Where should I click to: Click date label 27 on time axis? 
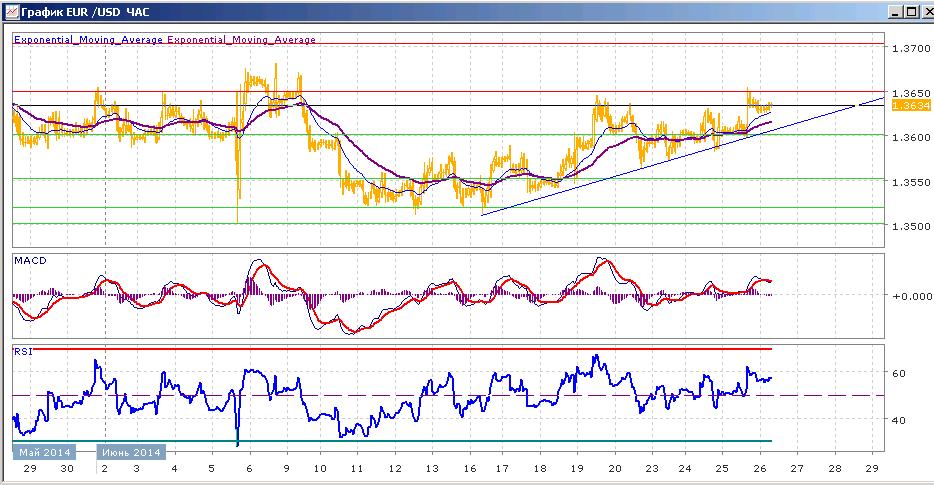click(797, 468)
